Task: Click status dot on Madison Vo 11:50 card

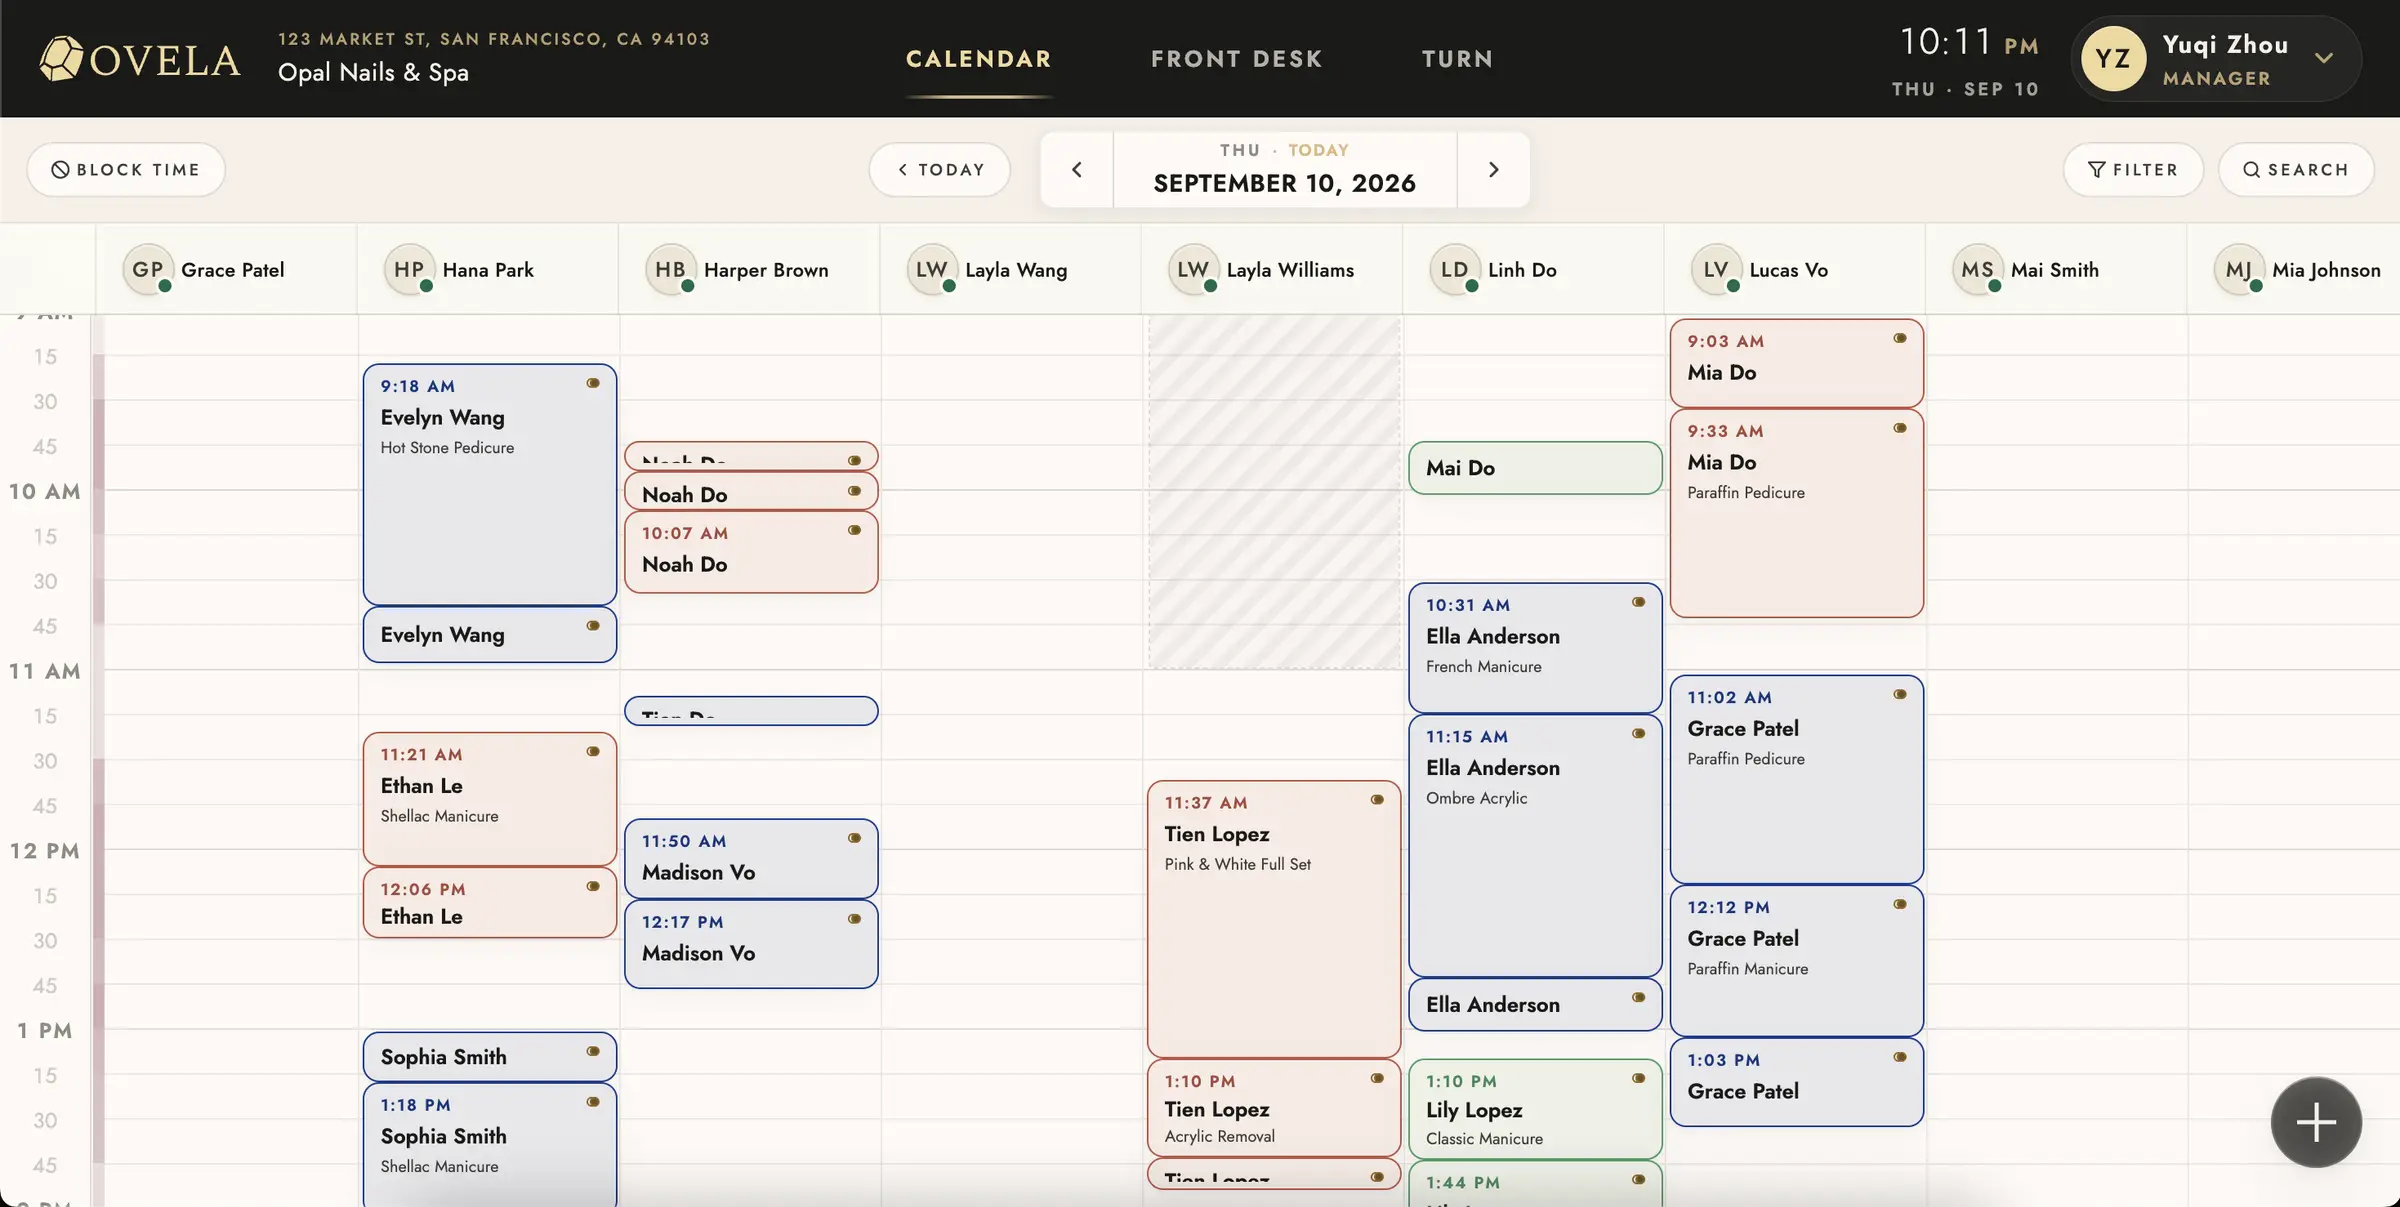Action: [854, 838]
